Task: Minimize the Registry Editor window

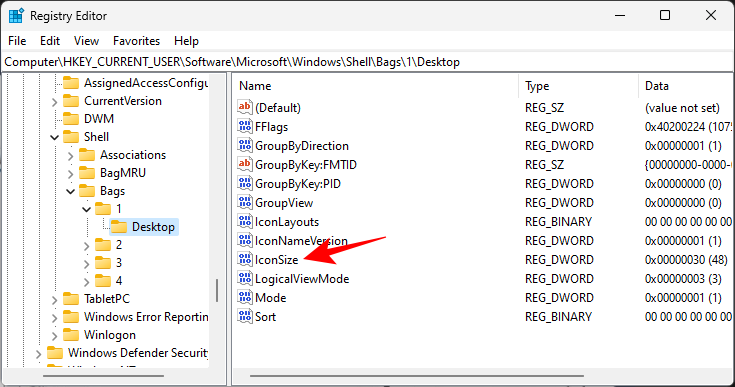Action: [620, 15]
